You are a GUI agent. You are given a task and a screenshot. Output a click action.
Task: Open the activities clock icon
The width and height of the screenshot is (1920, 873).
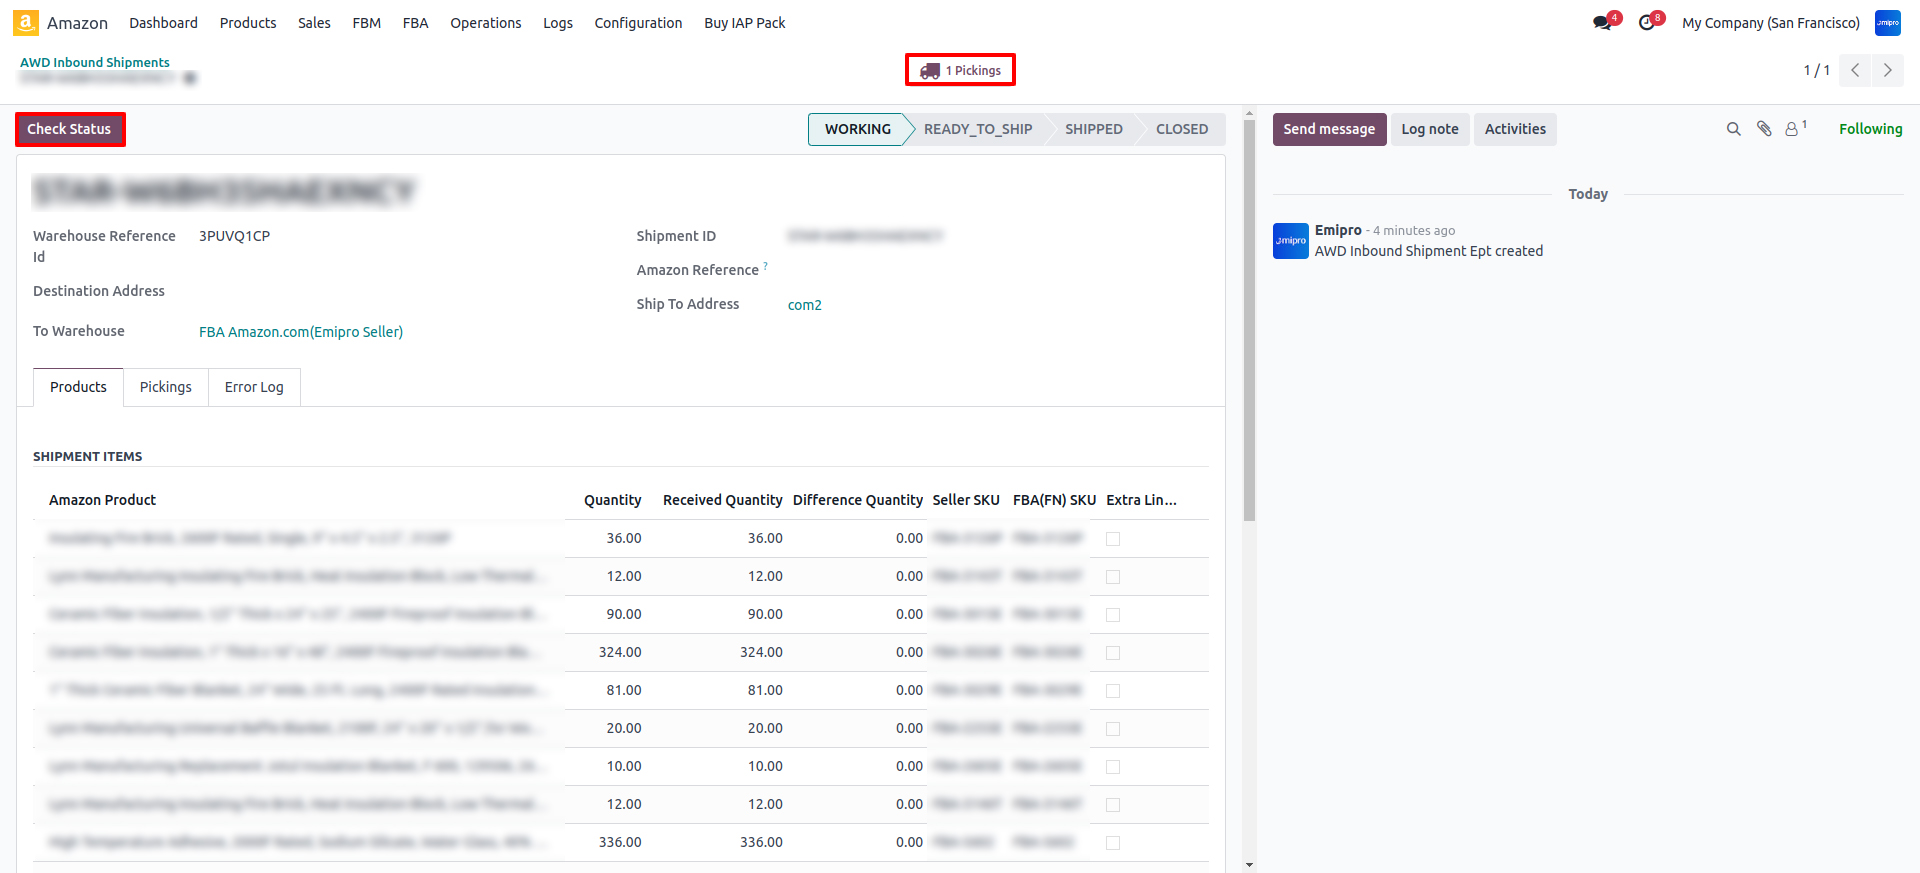coord(1647,23)
